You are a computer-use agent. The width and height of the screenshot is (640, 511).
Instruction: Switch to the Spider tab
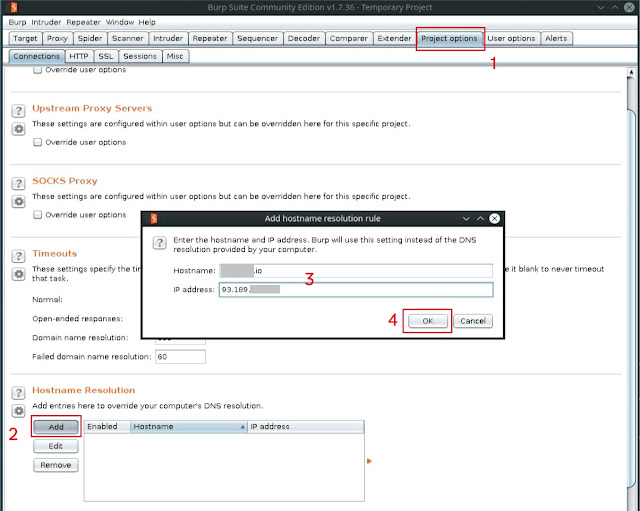pyautogui.click(x=90, y=38)
